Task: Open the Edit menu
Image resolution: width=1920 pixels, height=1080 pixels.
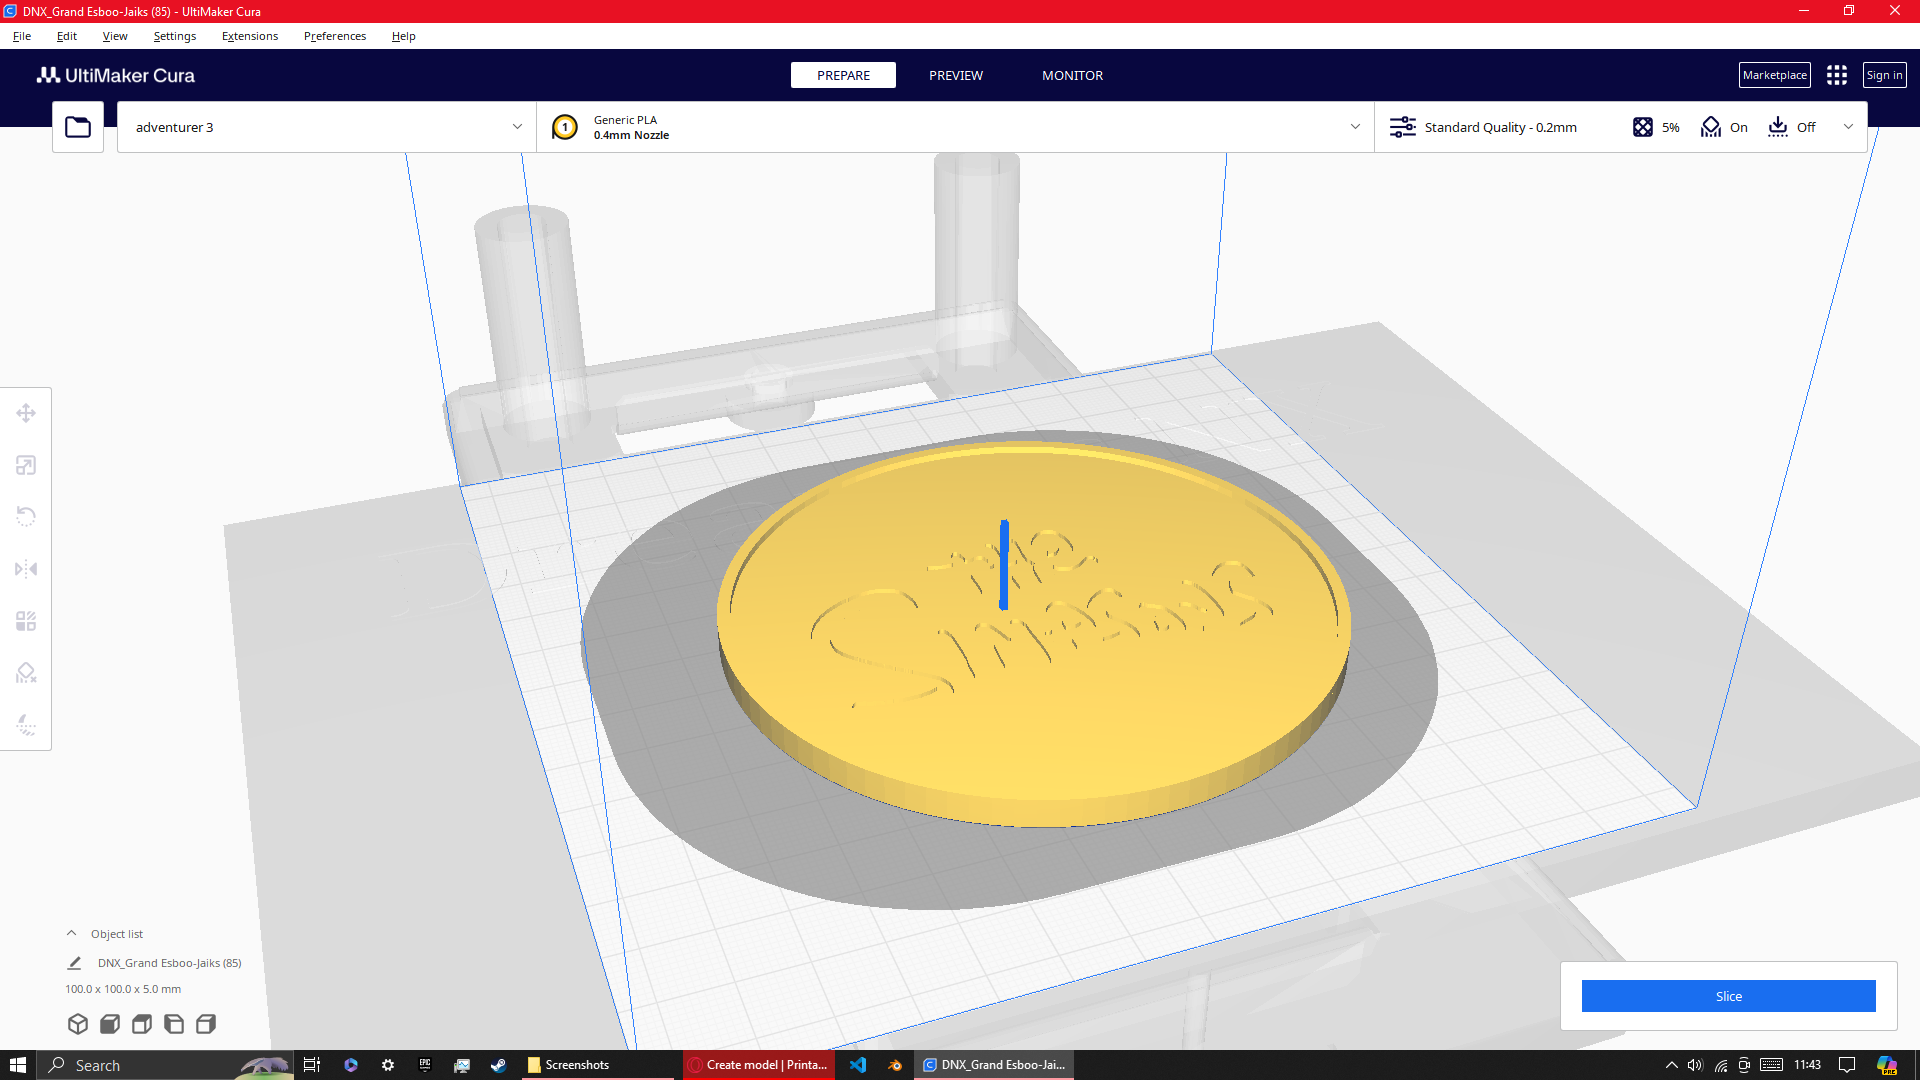Action: pos(67,36)
